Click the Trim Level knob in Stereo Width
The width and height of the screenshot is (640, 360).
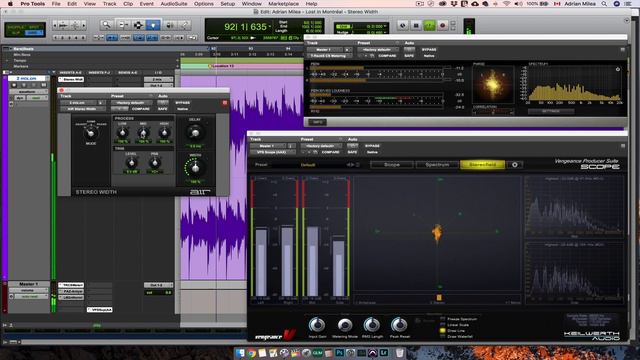(131, 163)
